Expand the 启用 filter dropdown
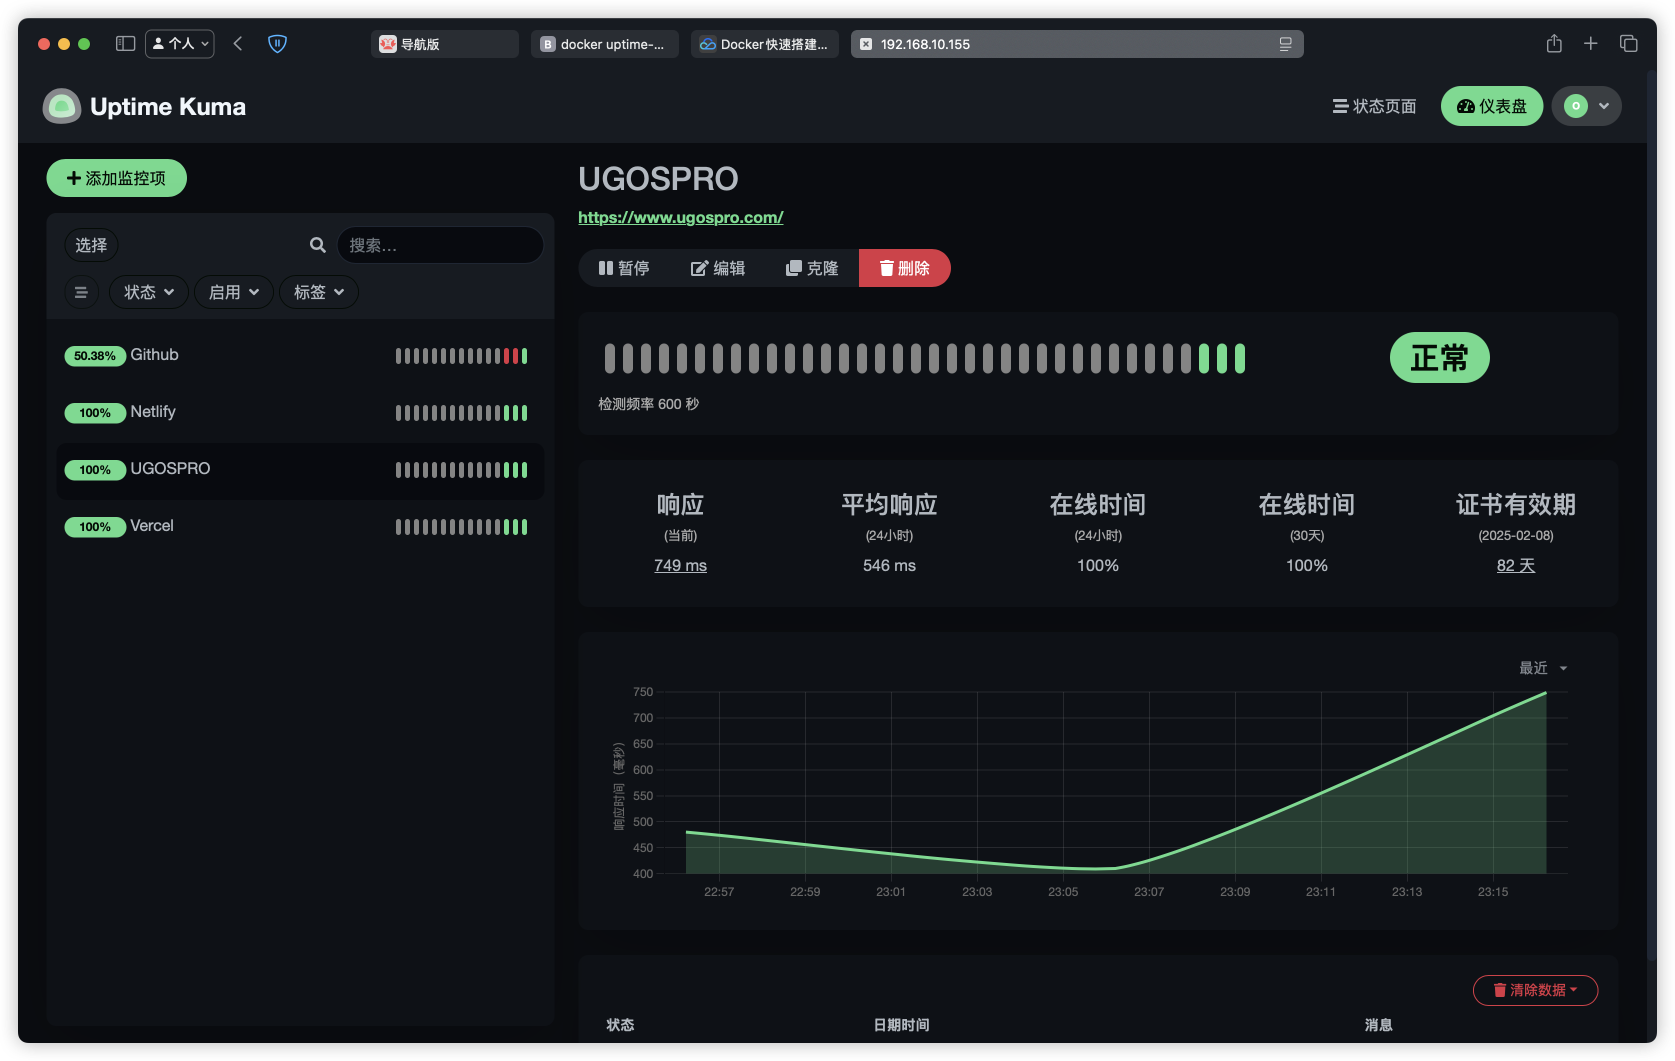The image size is (1675, 1061). pos(234,292)
